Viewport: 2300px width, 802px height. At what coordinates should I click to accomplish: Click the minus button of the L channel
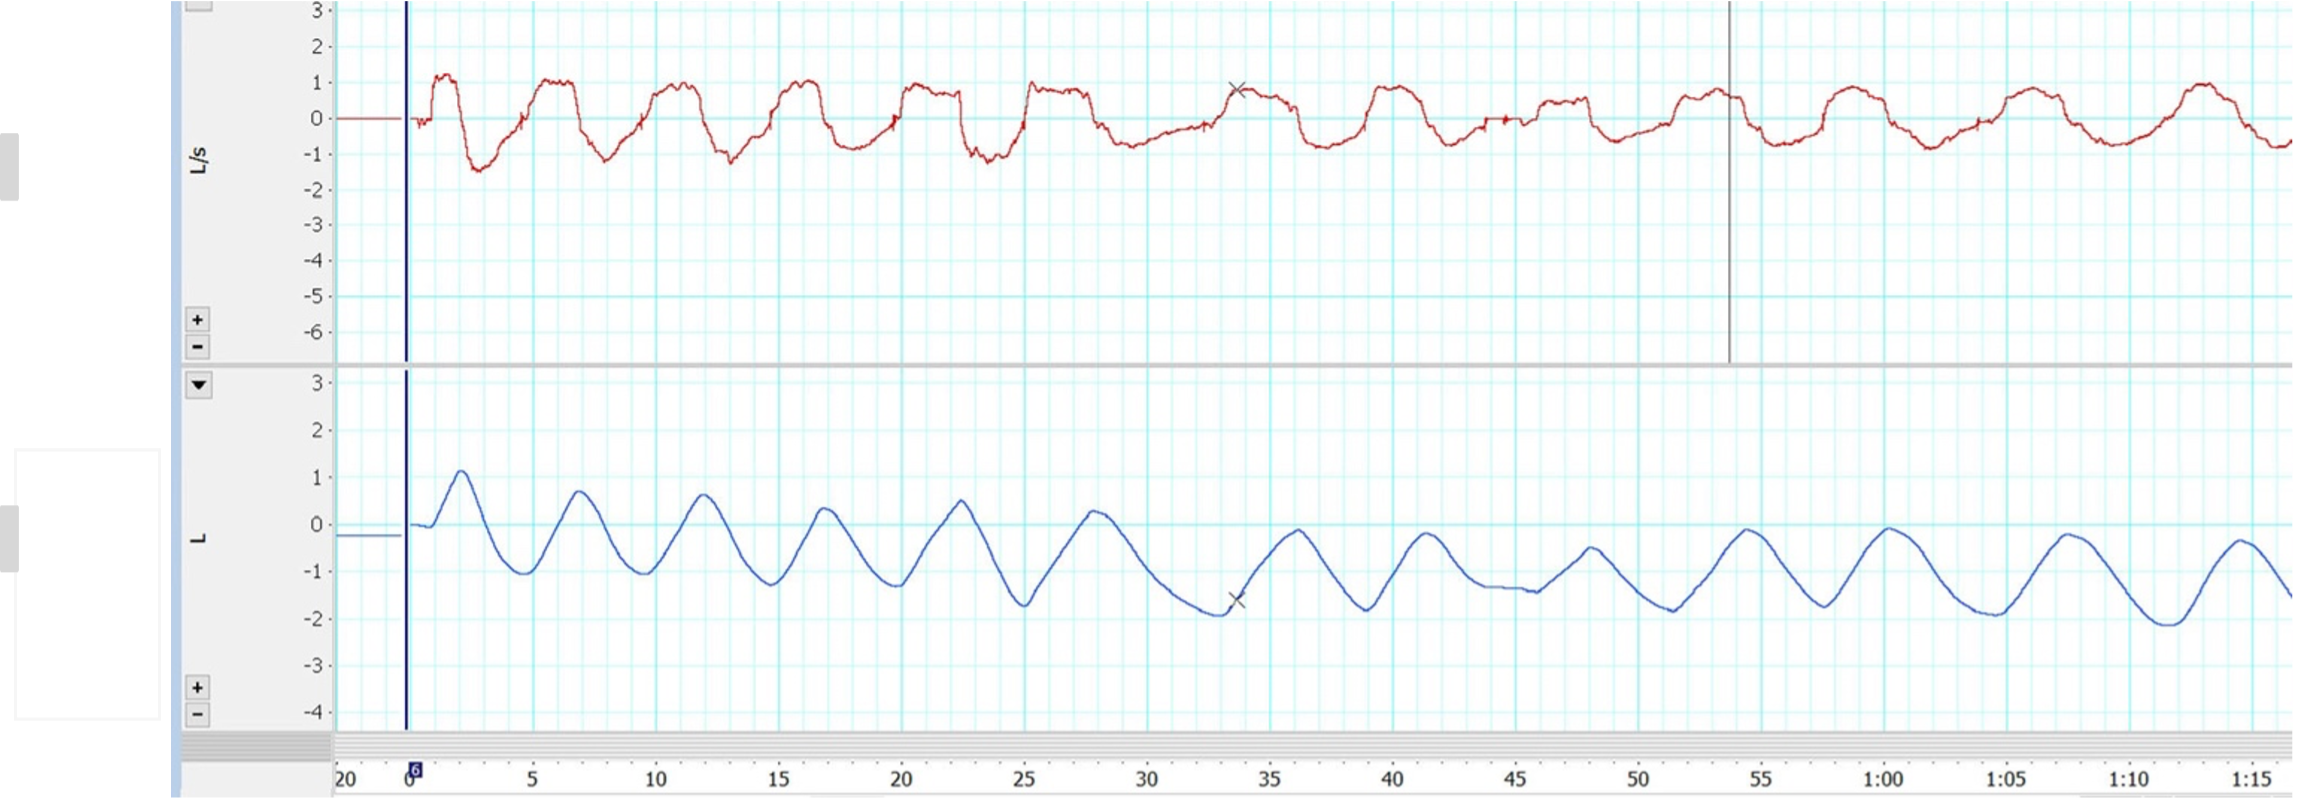(198, 715)
